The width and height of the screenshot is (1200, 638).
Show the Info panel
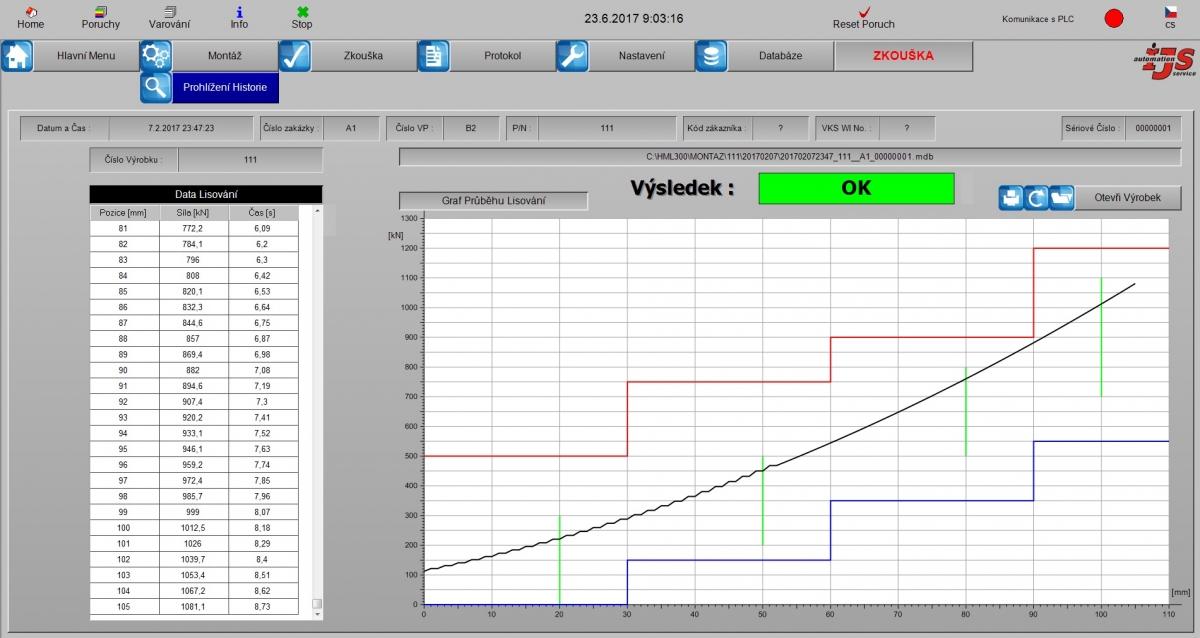point(239,12)
